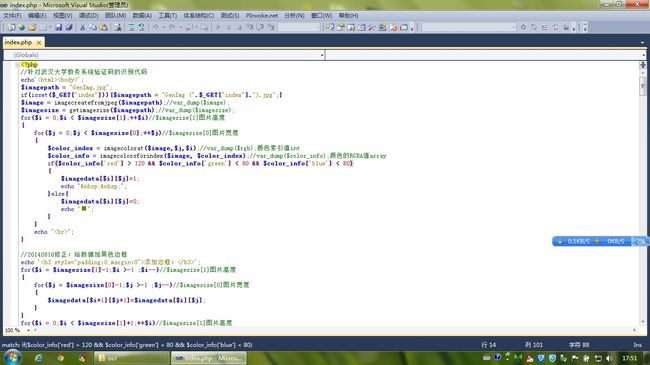Open the 数据(A) menu

pos(142,15)
